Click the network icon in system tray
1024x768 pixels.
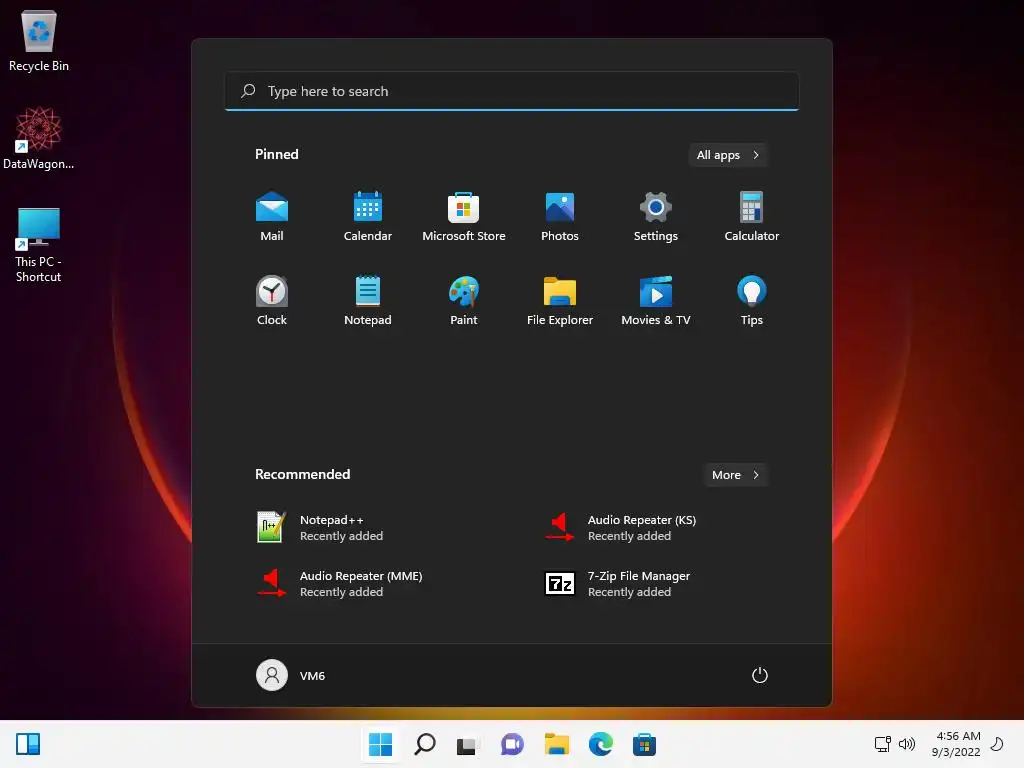tap(883, 744)
